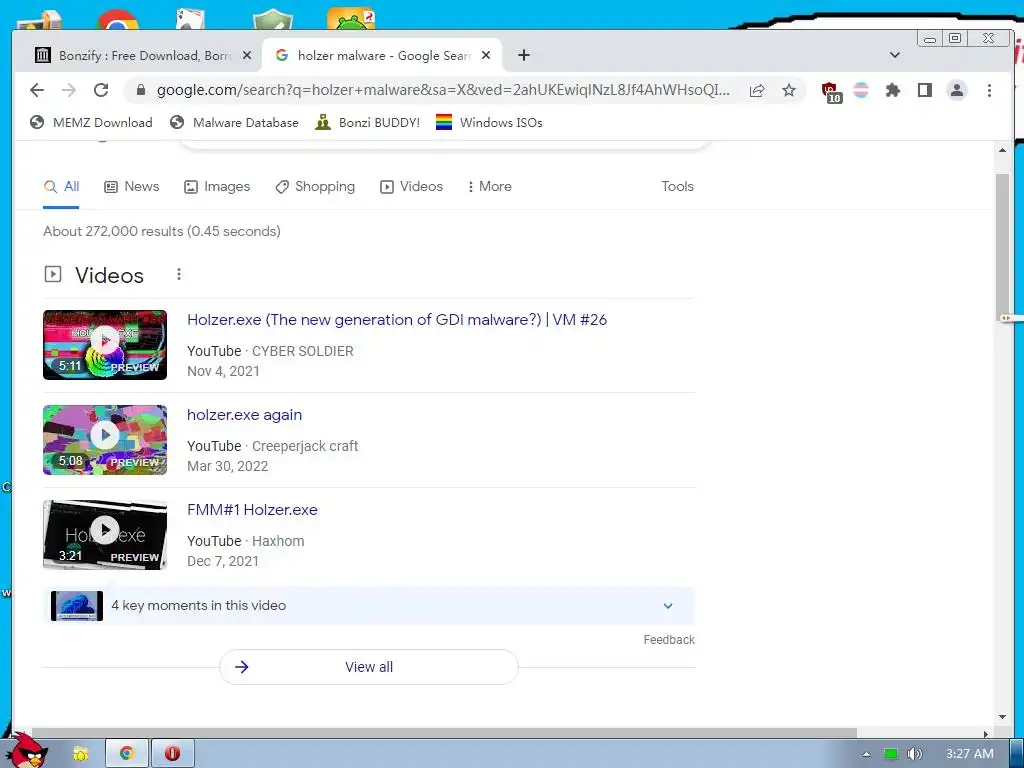Click the green tray network icon

[x=891, y=754]
